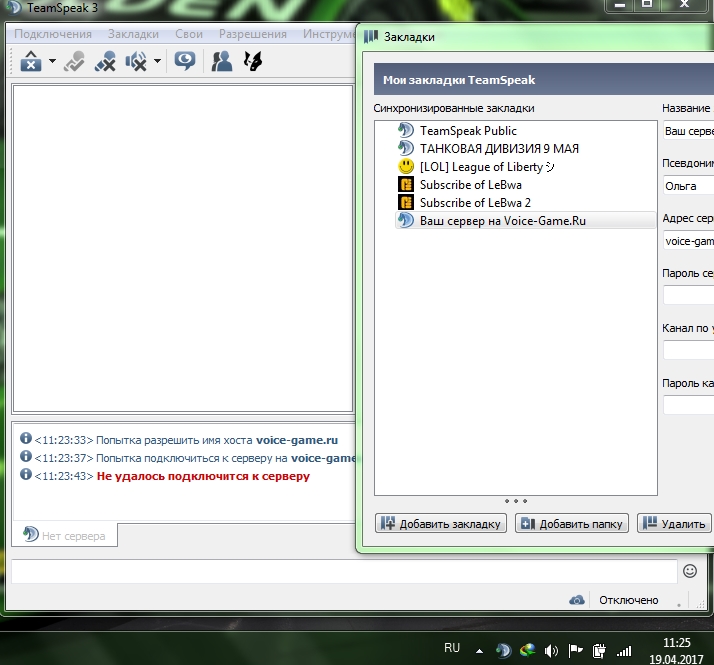Screen dimensions: 714x665
Task: Click the server address field voice-game
Action: click(x=688, y=241)
